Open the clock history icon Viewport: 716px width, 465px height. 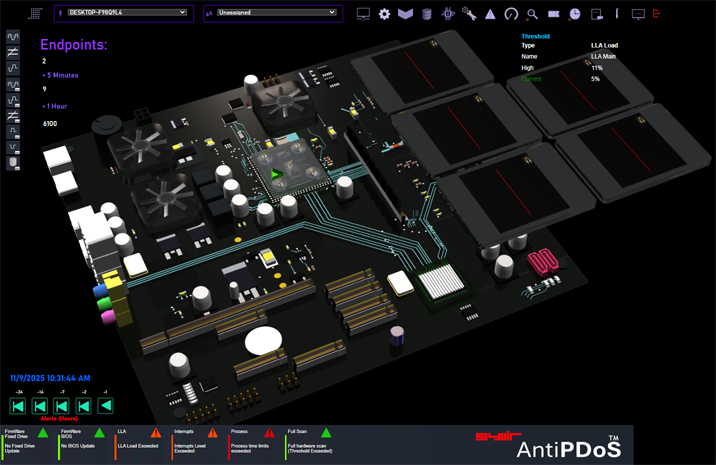575,14
